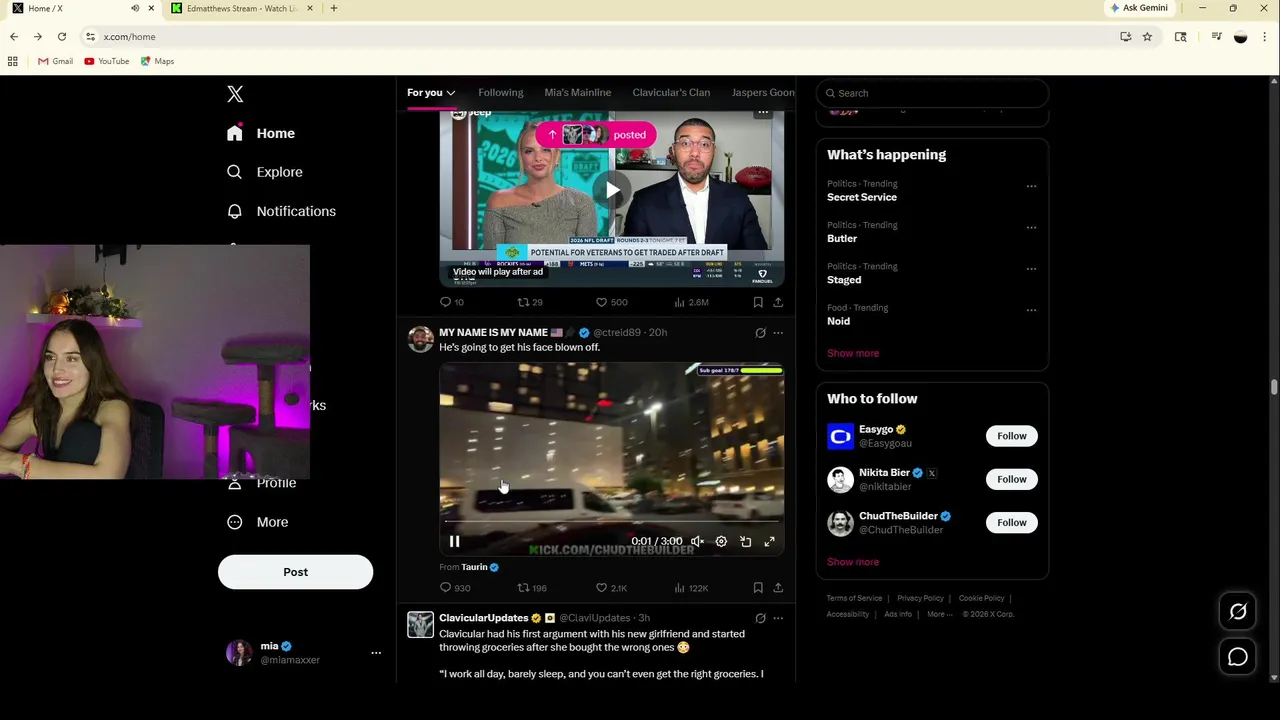The height and width of the screenshot is (720, 1280).
Task: Toggle the video picture-in-picture icon
Action: 745,541
